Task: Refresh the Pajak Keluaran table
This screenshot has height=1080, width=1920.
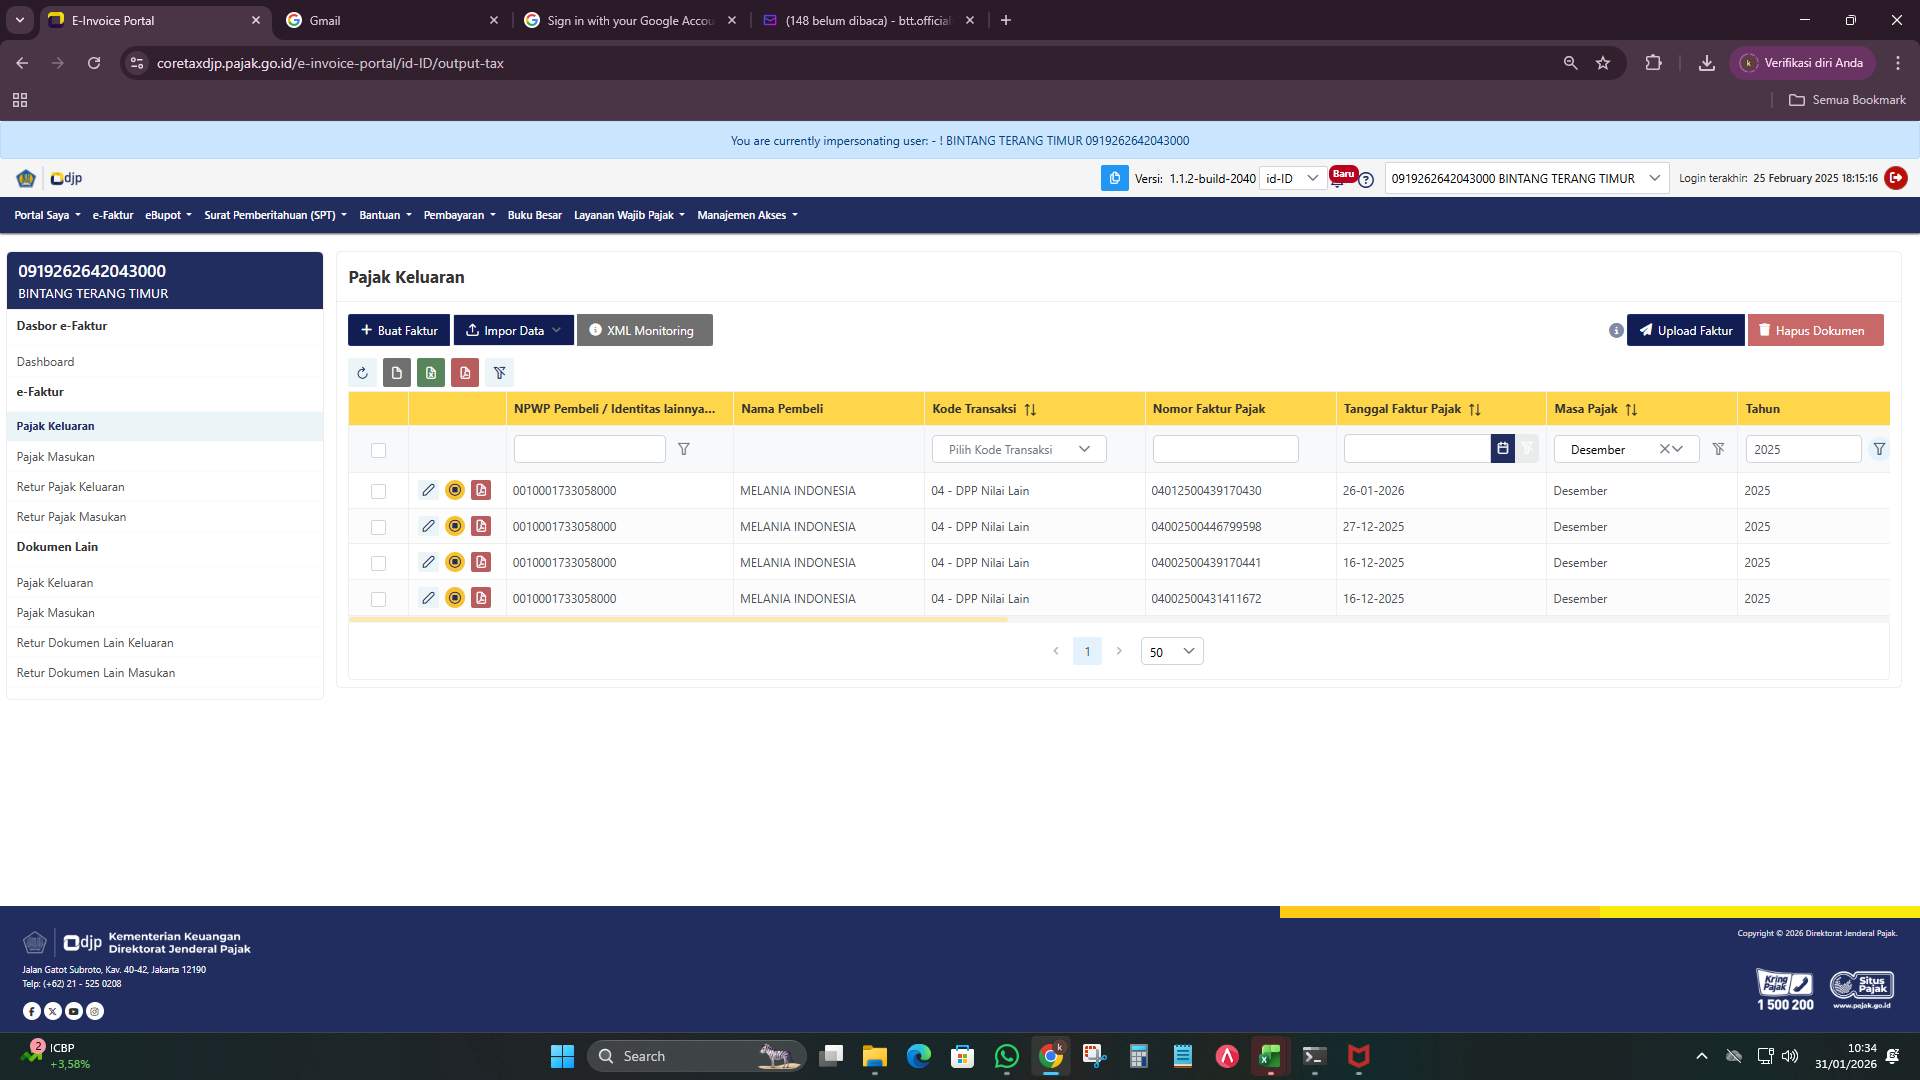Action: point(363,372)
